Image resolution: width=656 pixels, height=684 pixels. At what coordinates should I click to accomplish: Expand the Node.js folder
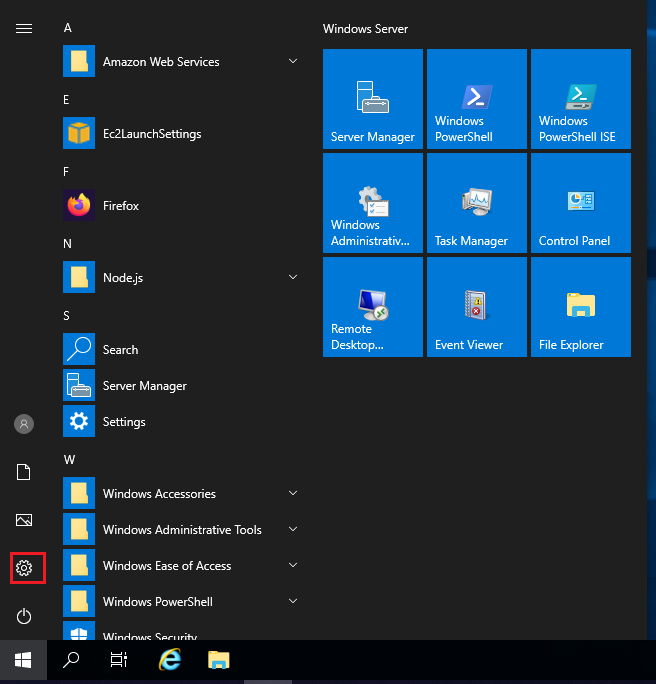(182, 277)
